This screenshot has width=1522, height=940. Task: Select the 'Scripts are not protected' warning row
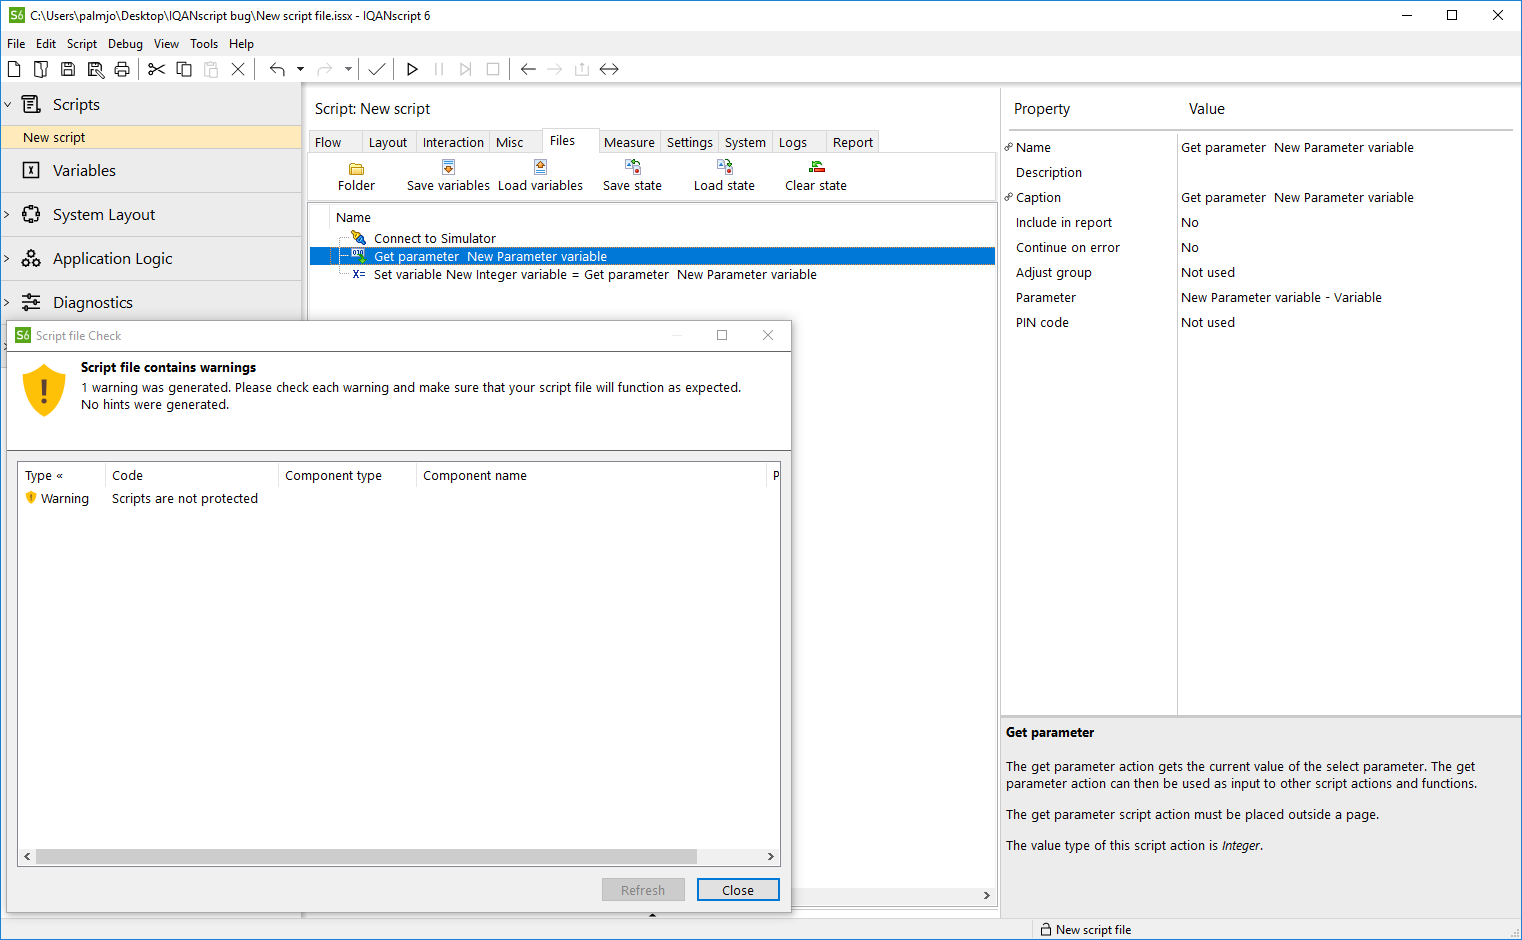click(399, 499)
